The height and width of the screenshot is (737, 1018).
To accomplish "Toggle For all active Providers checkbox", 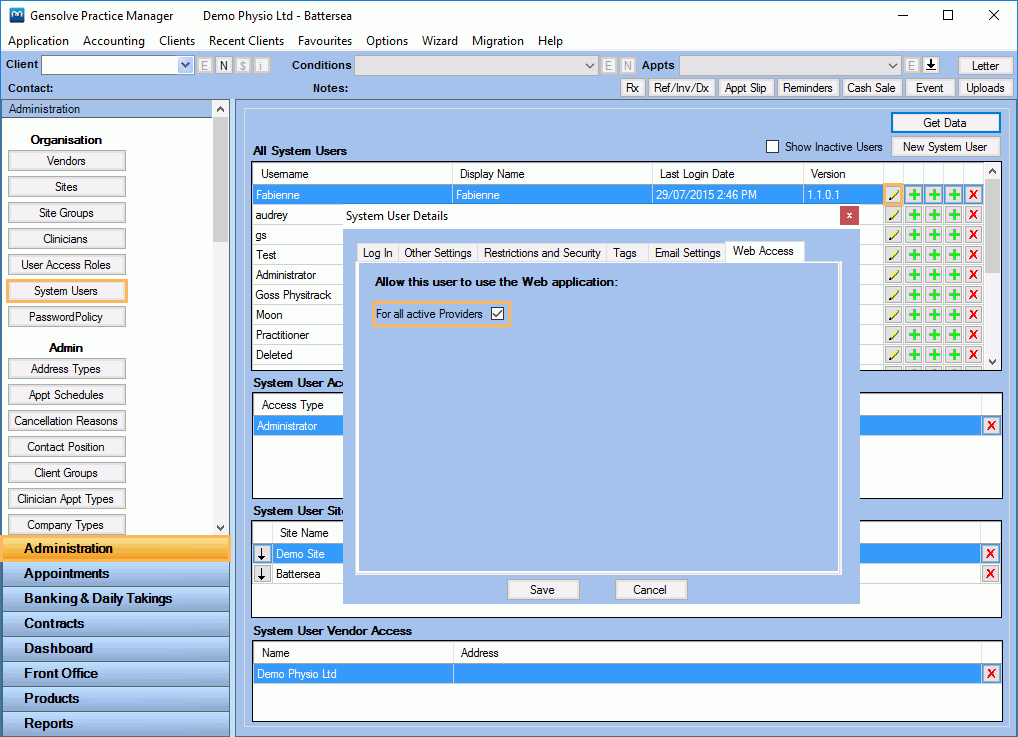I will 497,314.
